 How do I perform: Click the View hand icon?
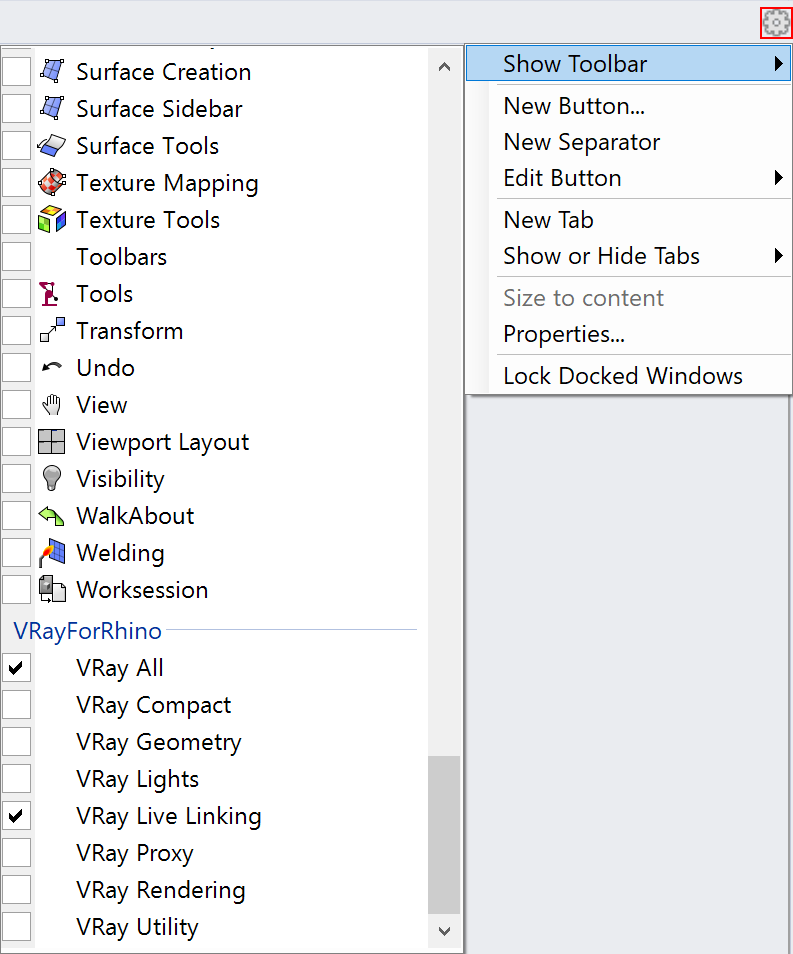coord(52,405)
